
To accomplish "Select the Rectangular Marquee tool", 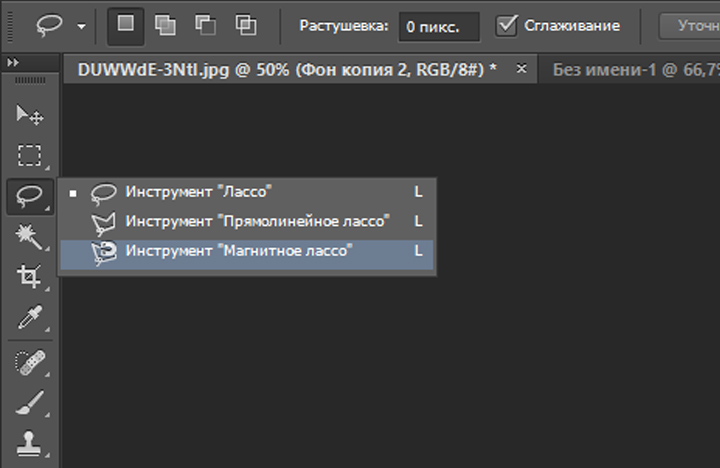I will coord(30,155).
